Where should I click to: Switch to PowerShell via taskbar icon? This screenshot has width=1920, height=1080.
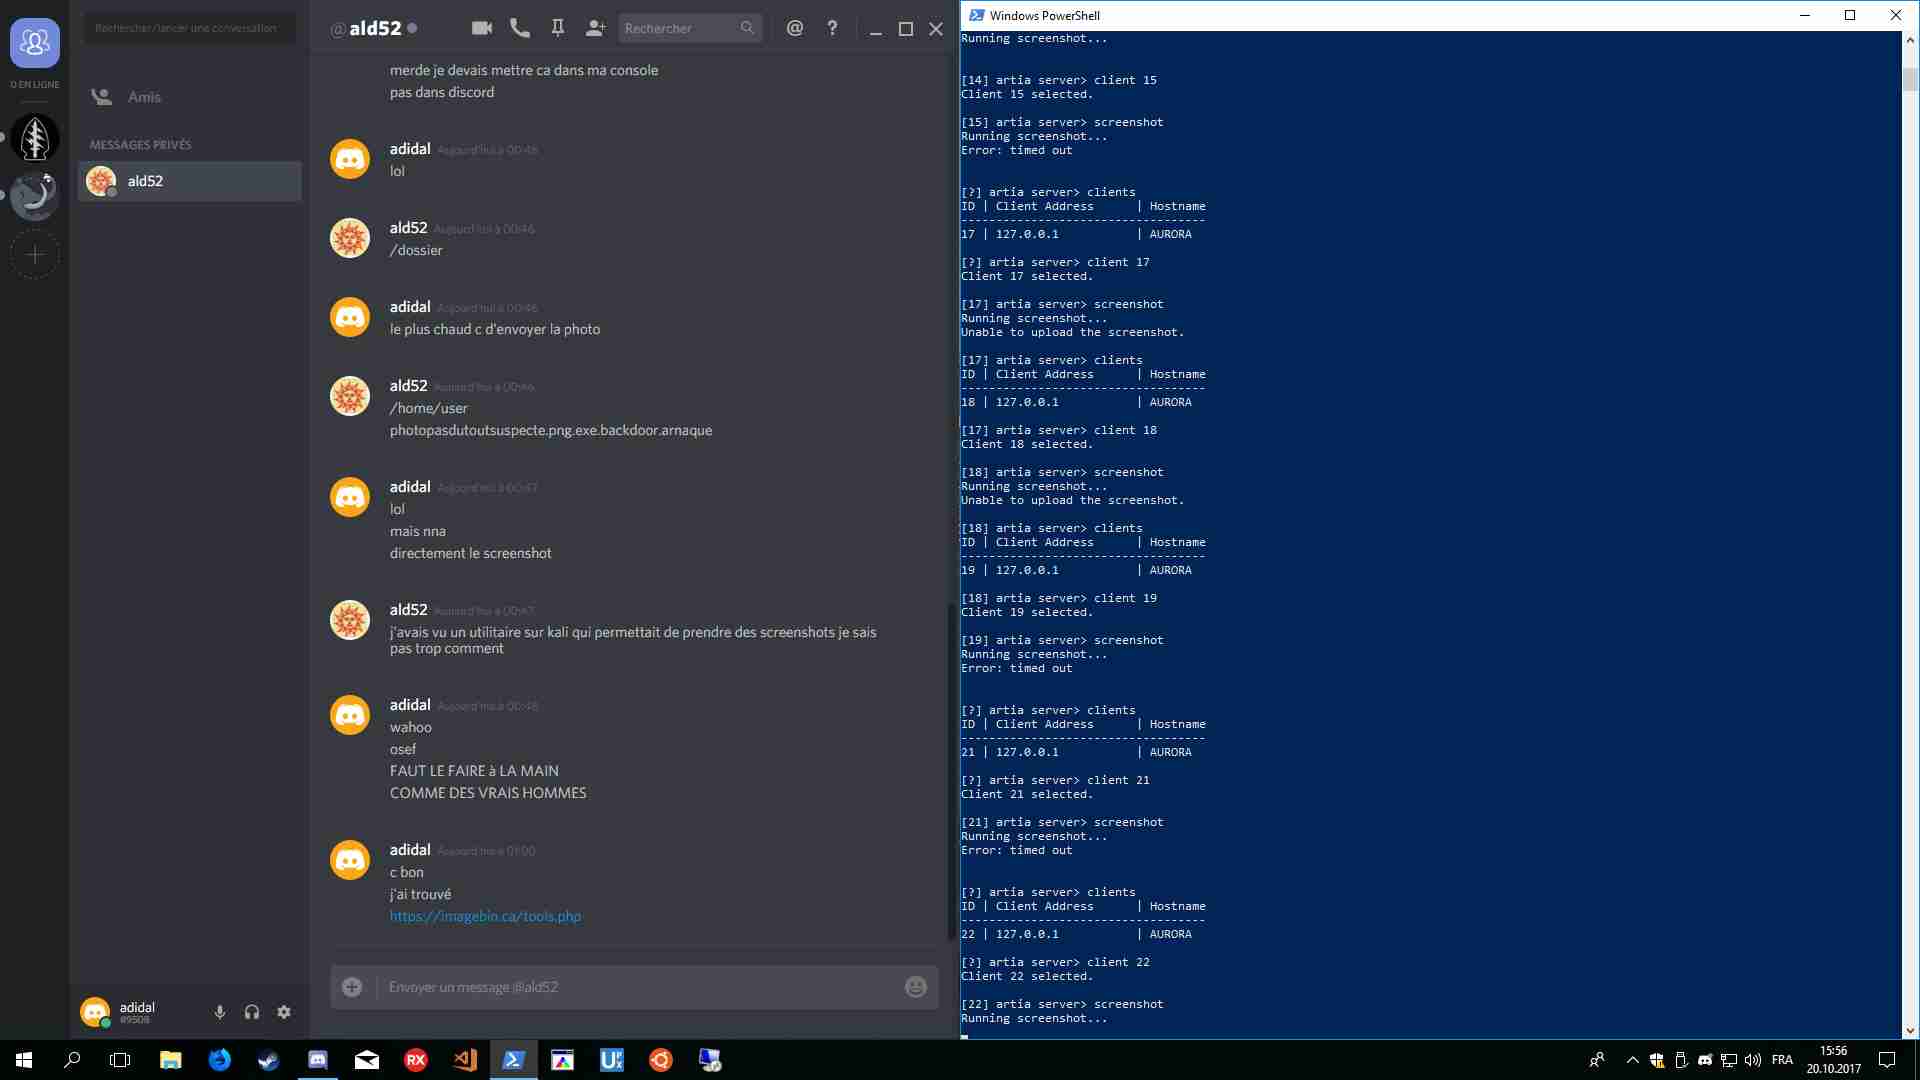514,1060
